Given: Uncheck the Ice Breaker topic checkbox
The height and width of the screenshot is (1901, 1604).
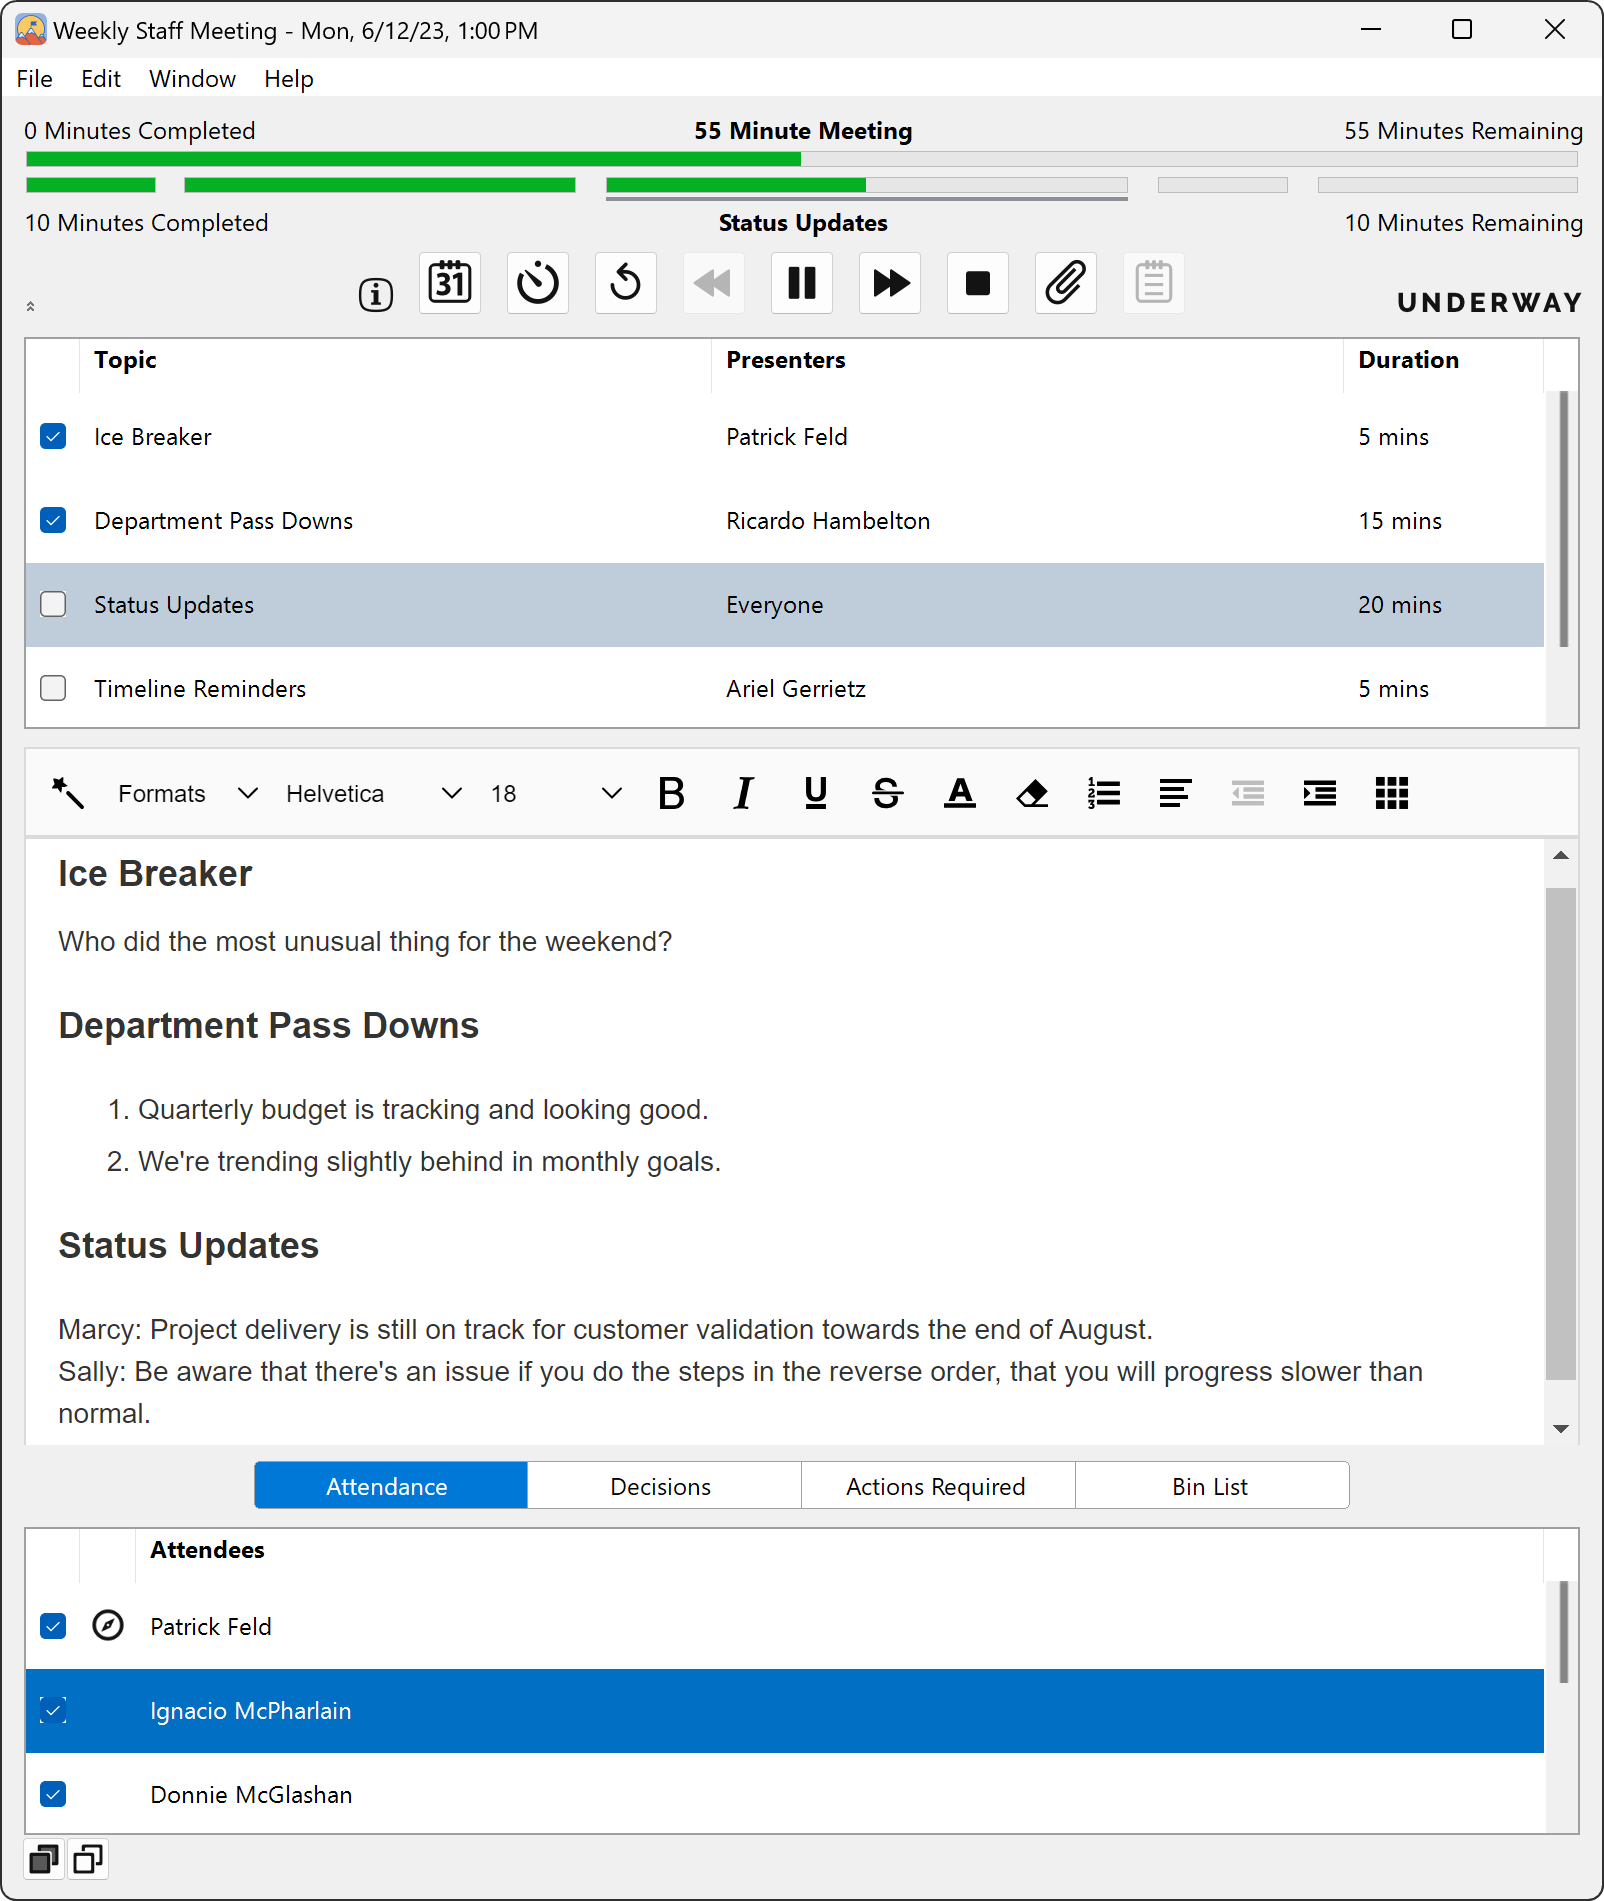Looking at the screenshot, I should (53, 437).
